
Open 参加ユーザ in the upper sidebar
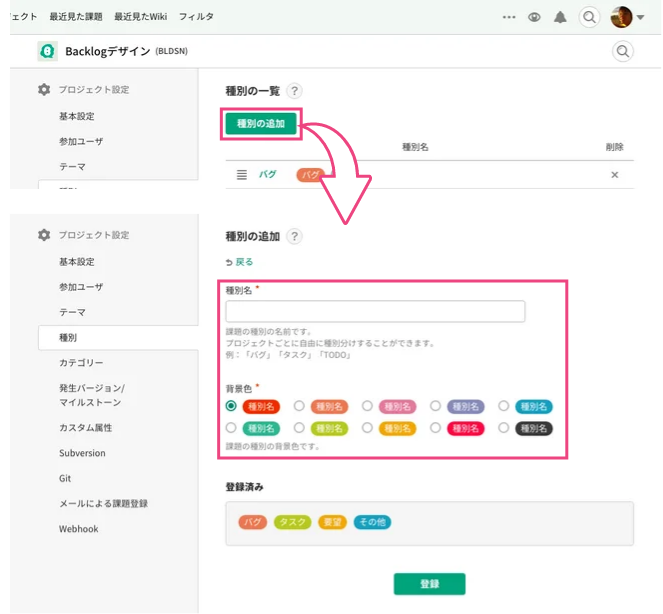(x=81, y=142)
